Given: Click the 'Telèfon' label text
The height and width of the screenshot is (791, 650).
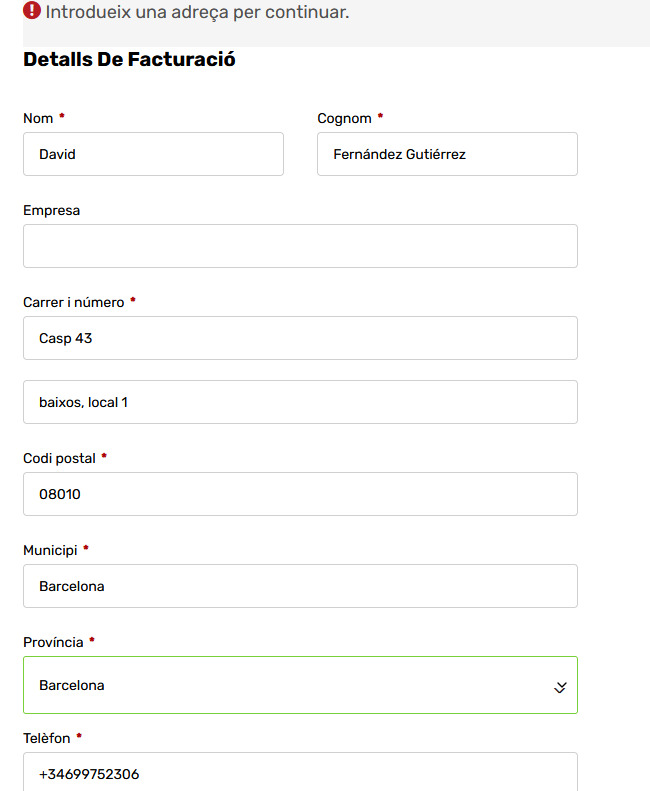Looking at the screenshot, I should click(47, 738).
